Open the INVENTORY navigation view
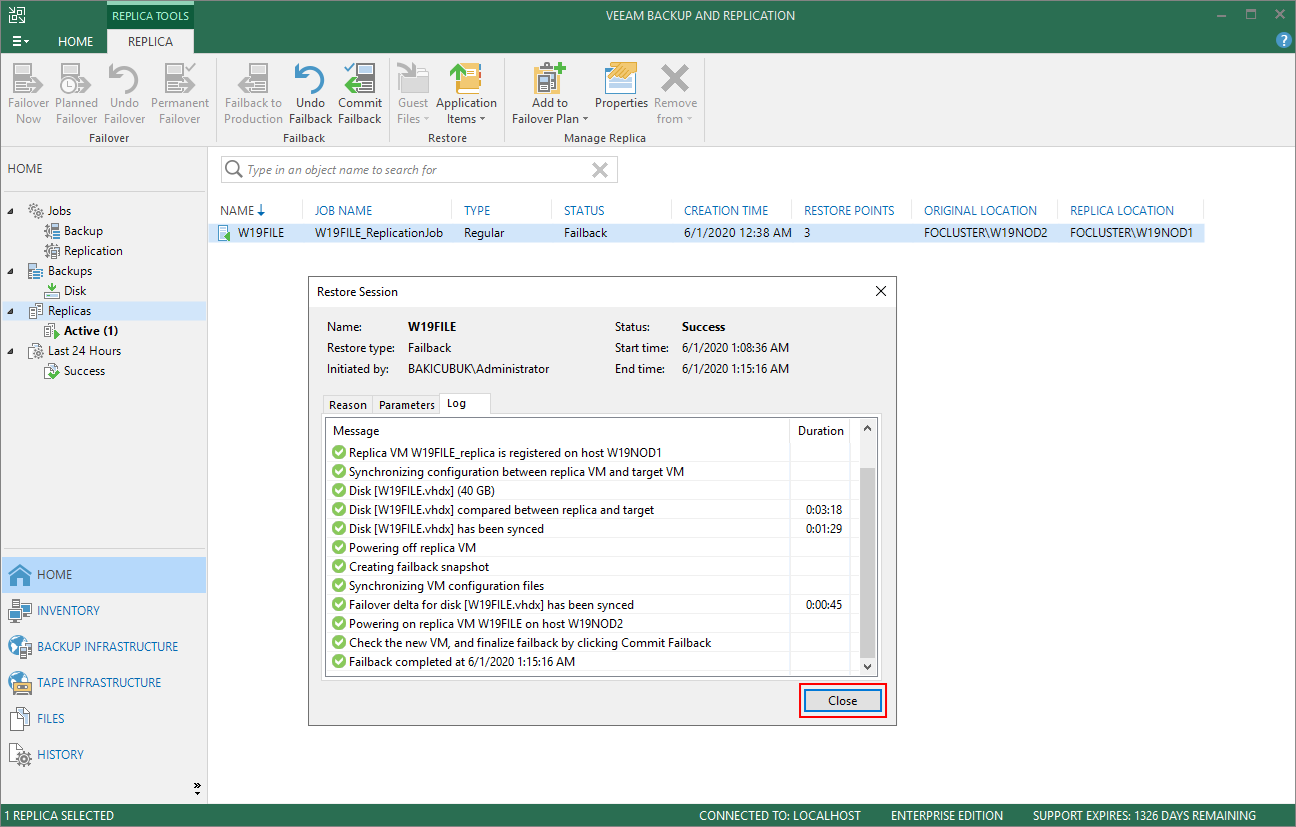The height and width of the screenshot is (827, 1296). click(104, 611)
